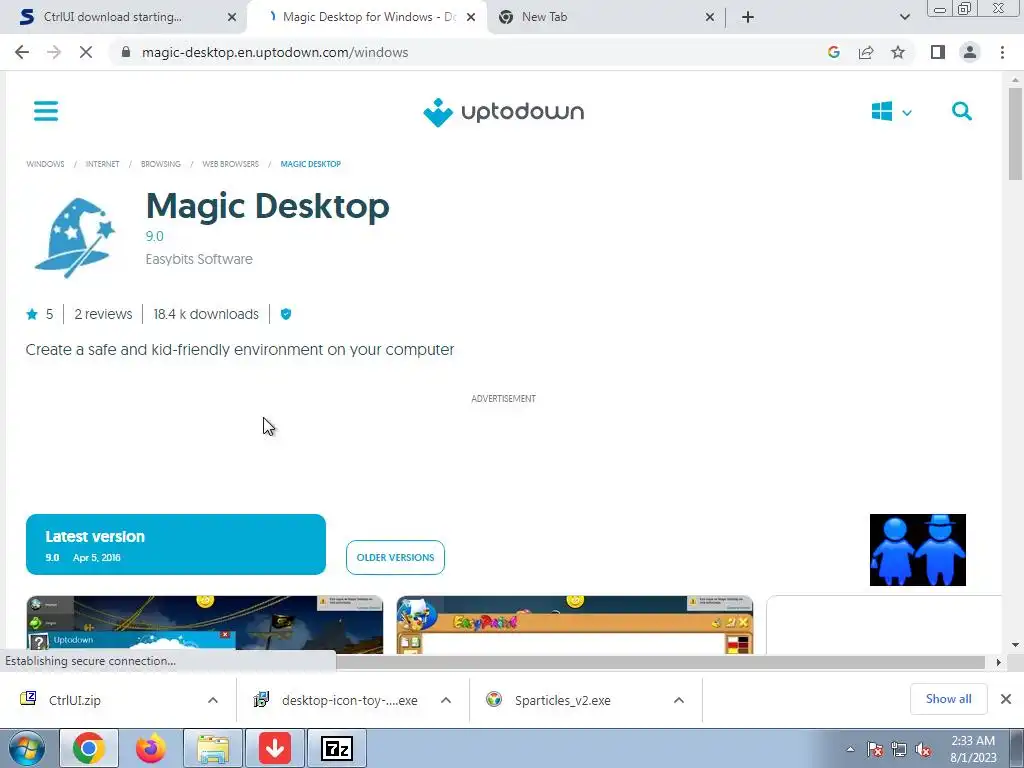Viewport: 1024px width, 768px height.
Task: Click the Latest version download button
Action: pyautogui.click(x=176, y=545)
